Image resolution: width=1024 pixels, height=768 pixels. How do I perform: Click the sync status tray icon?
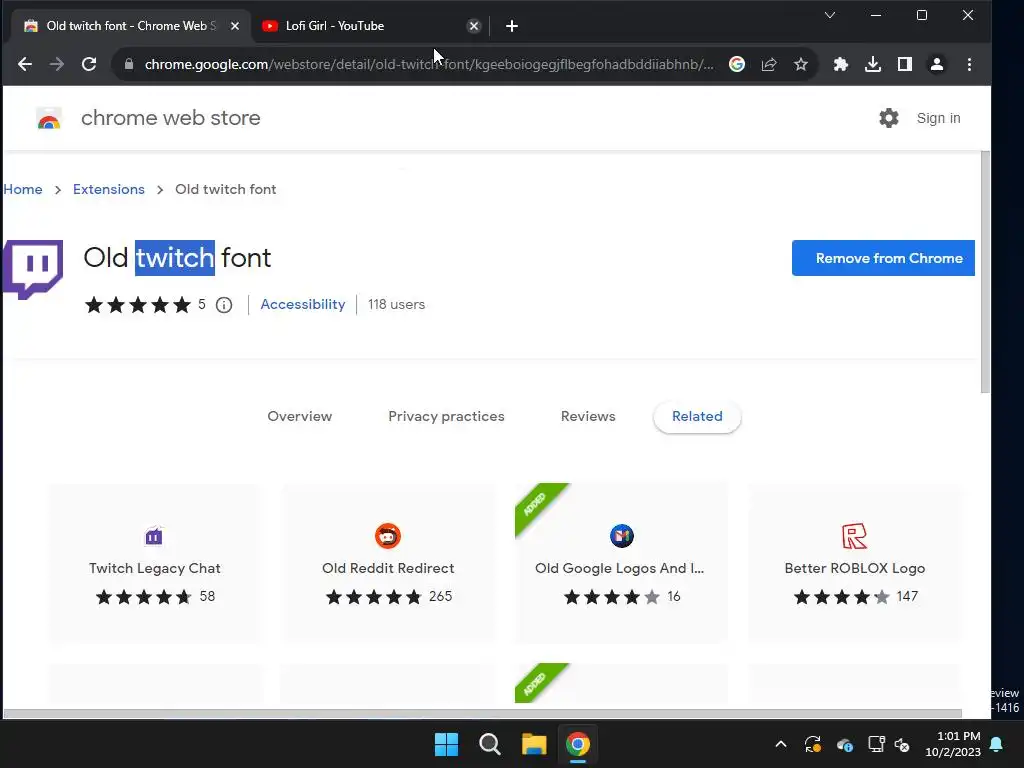pos(812,744)
